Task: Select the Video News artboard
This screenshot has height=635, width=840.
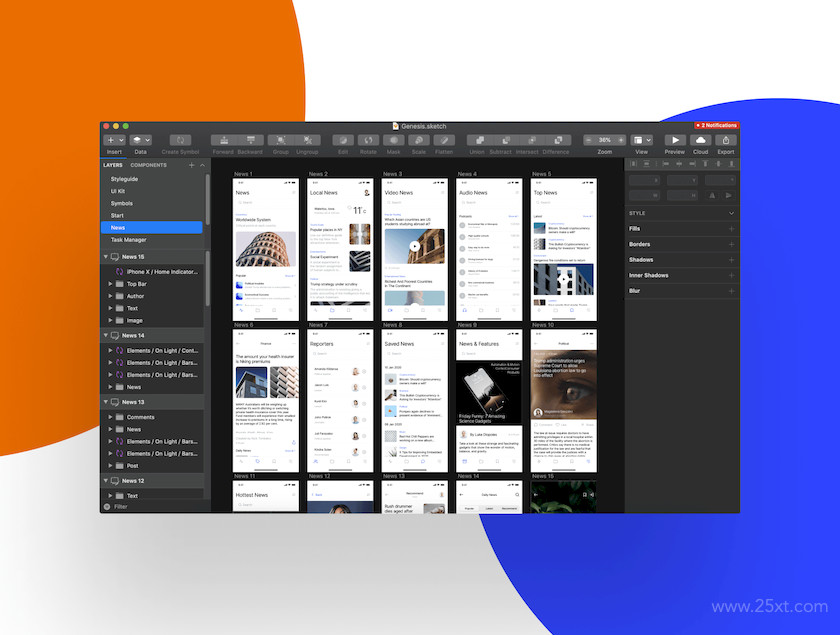Action: tap(415, 249)
